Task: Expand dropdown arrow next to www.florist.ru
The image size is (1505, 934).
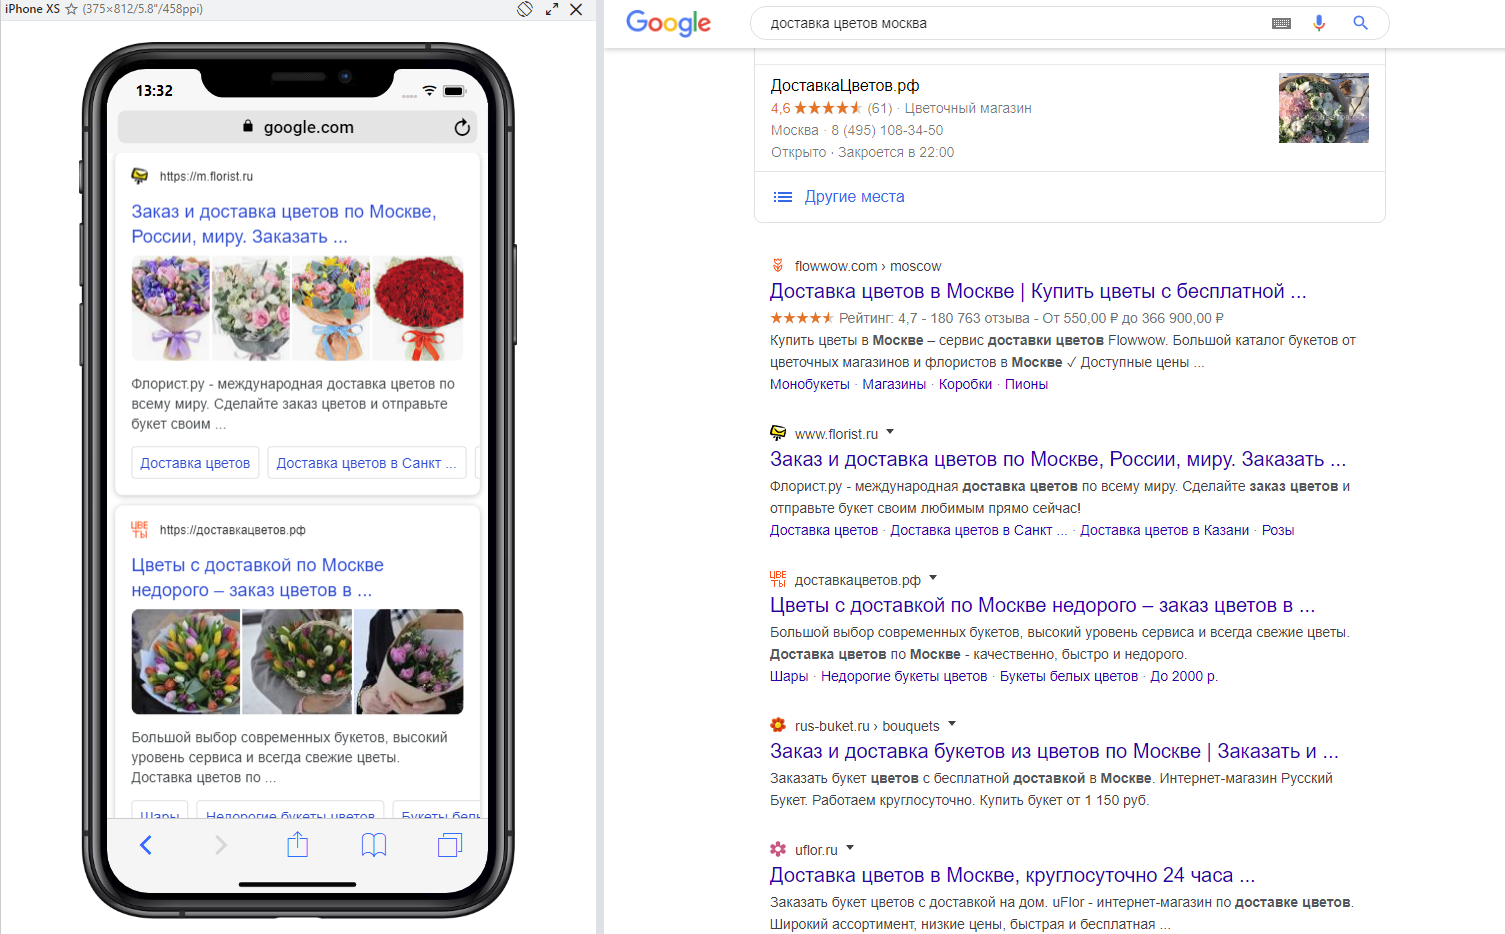Action: (890, 432)
